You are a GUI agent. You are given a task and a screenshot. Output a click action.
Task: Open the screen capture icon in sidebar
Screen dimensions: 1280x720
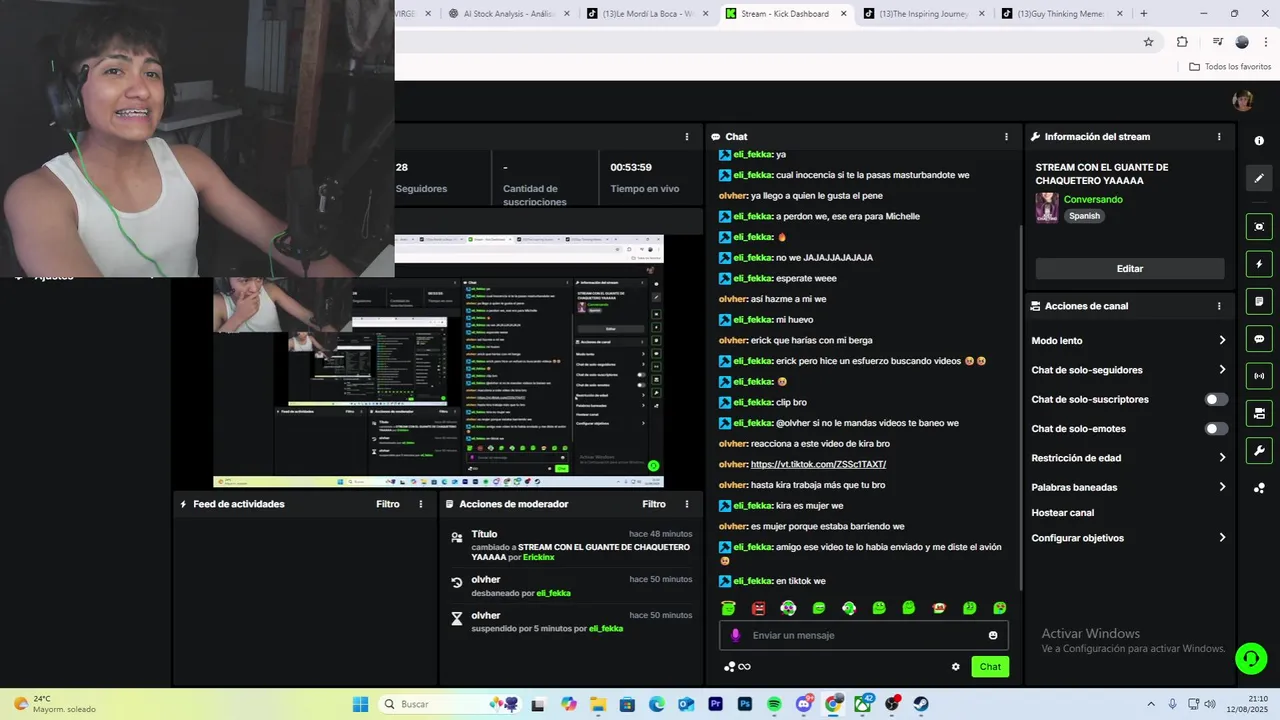1259,227
